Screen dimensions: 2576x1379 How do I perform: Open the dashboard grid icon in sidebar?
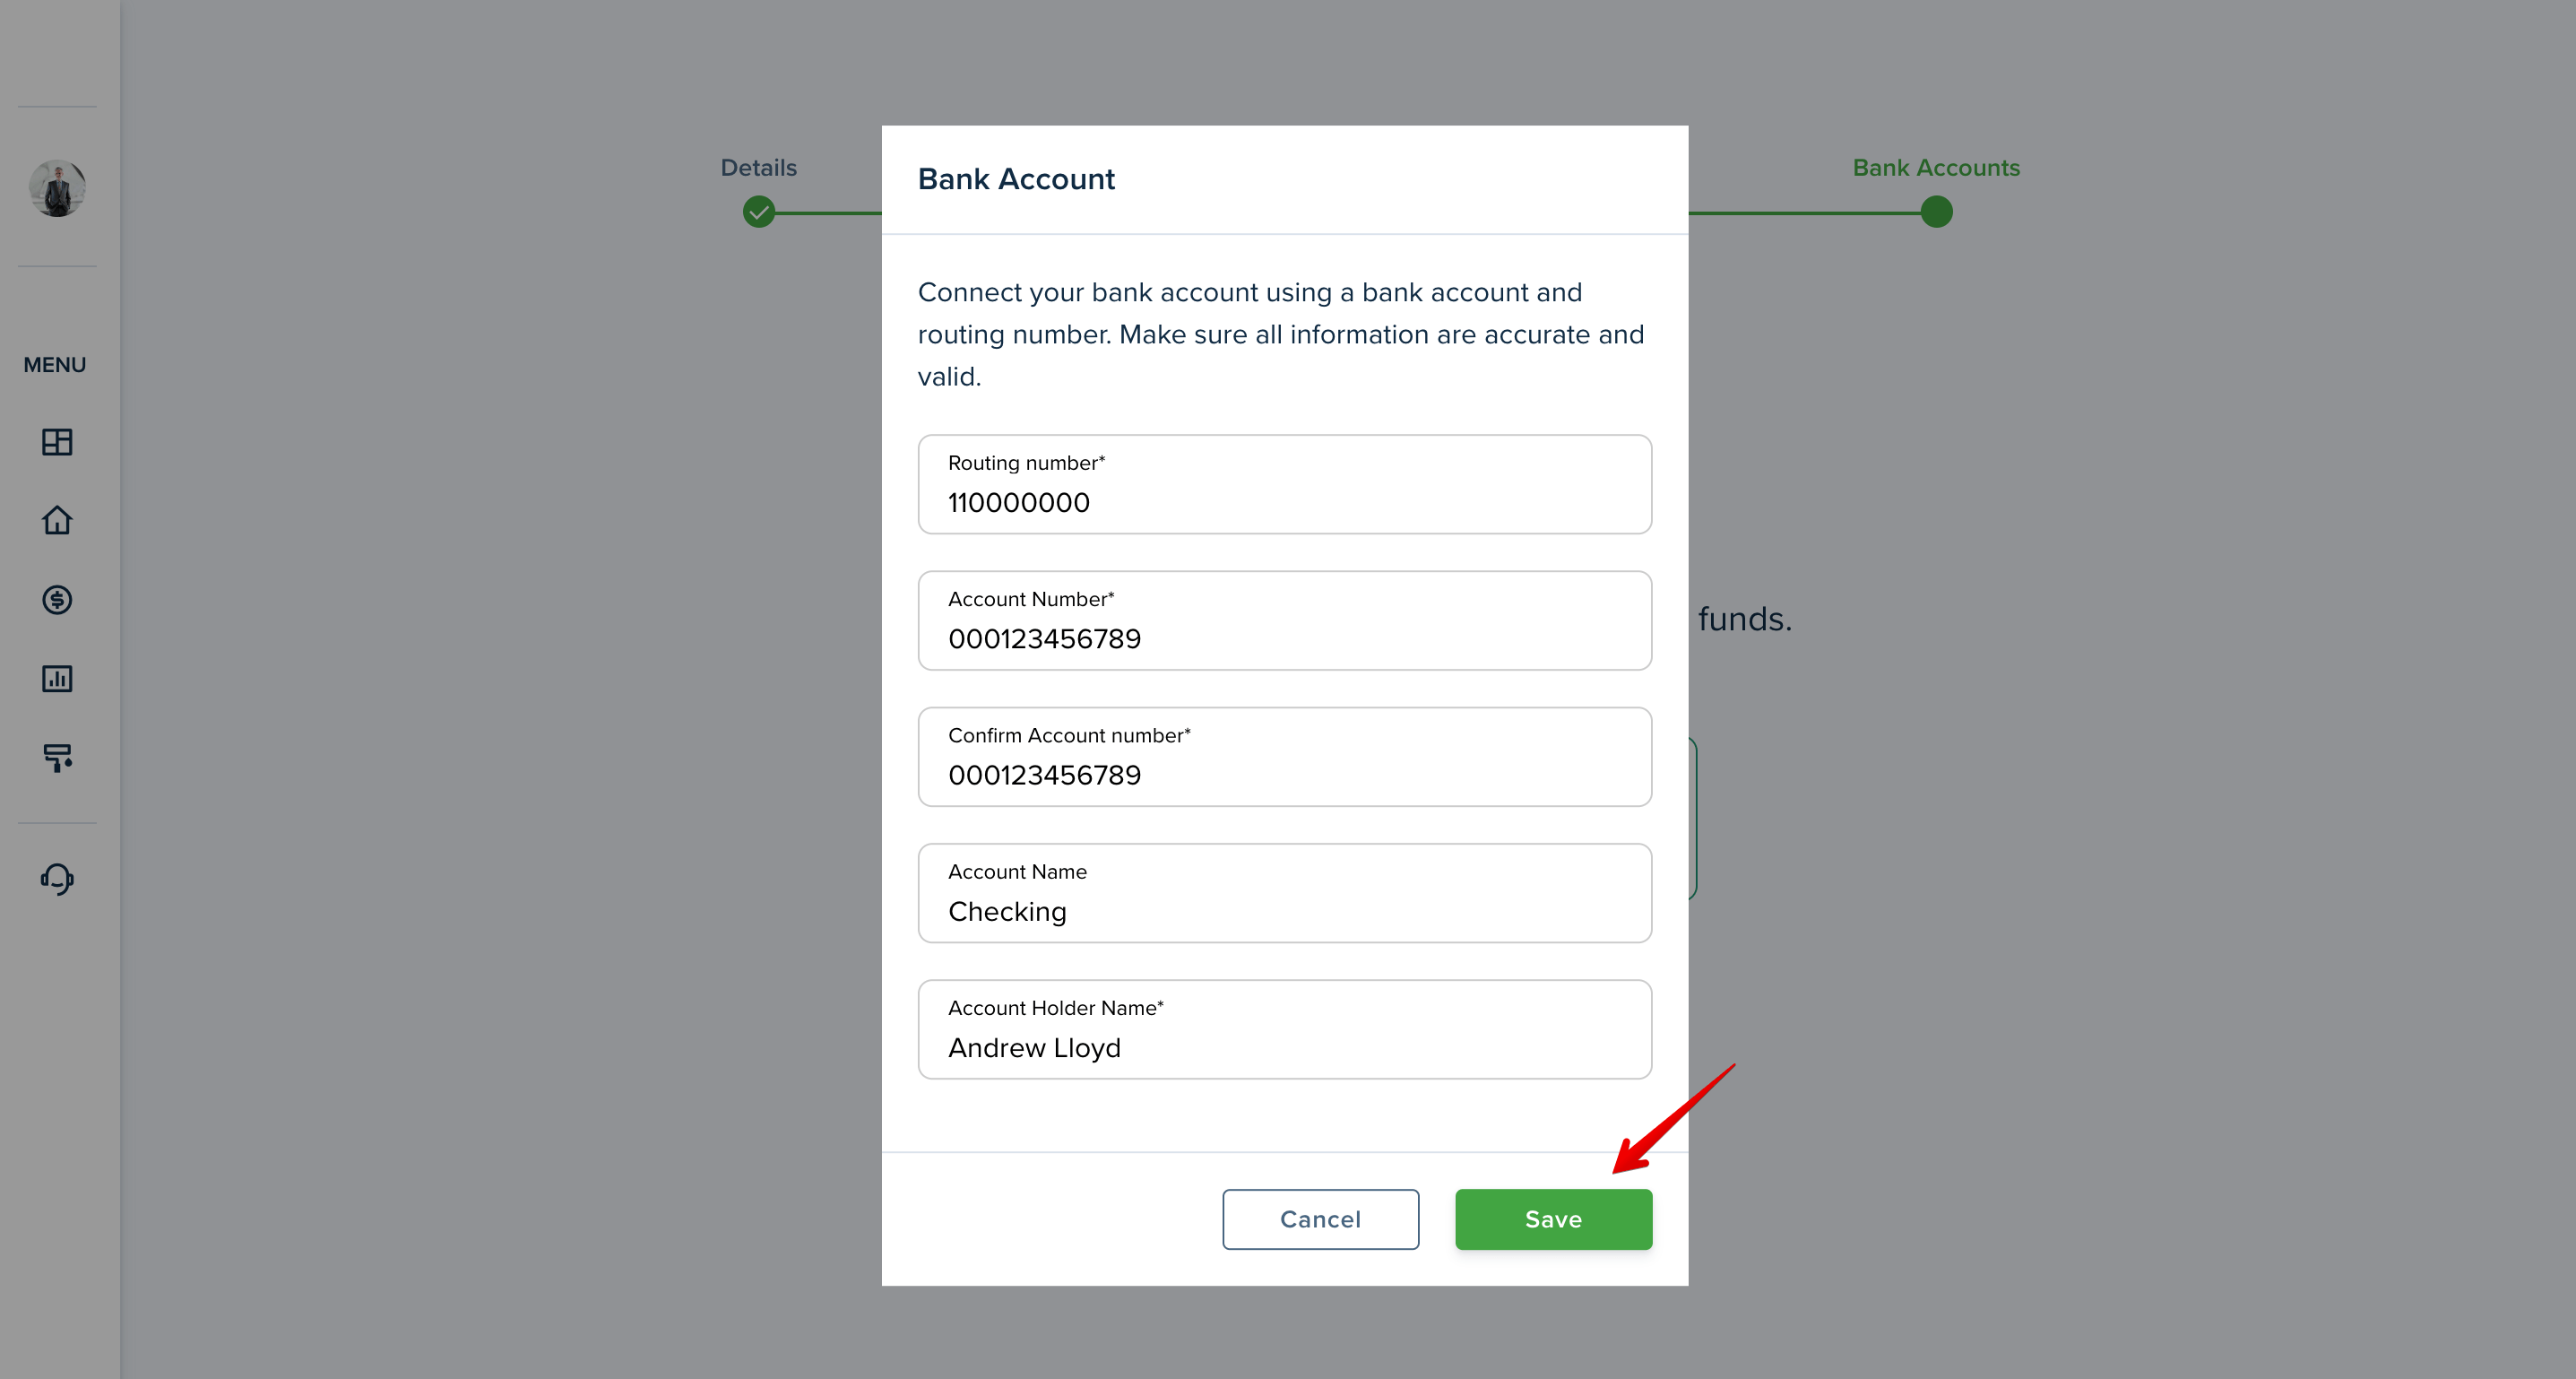coord(57,442)
